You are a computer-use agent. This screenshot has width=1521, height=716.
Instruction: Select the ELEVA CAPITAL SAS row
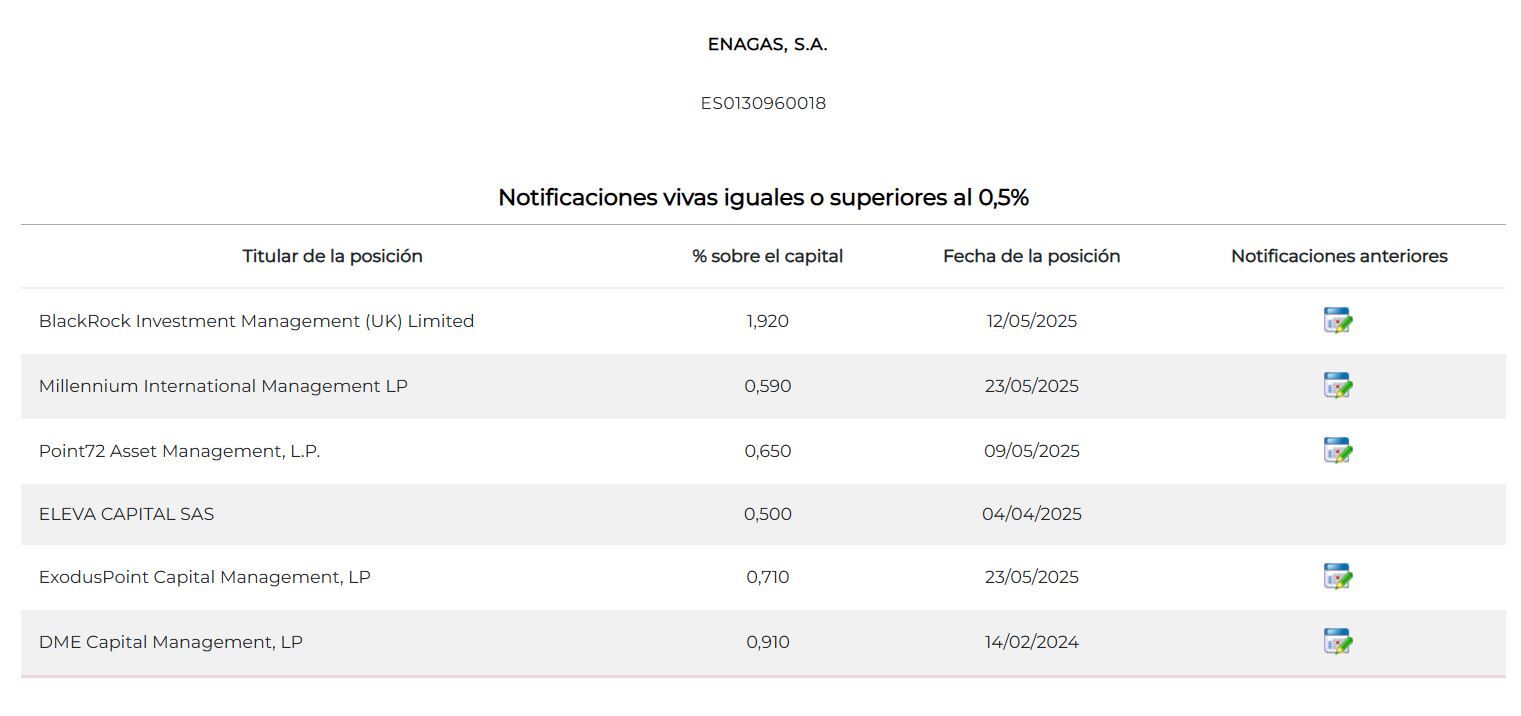[x=126, y=514]
